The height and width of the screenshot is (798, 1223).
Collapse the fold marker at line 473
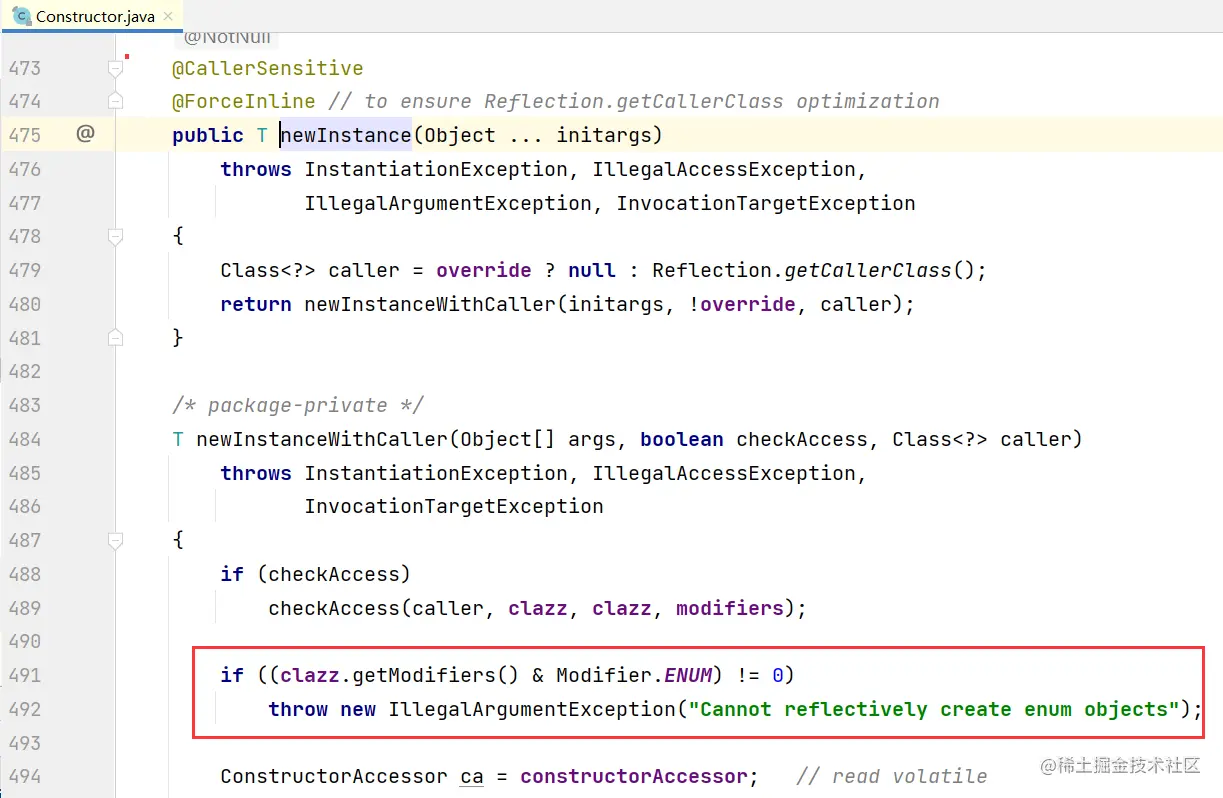tap(115, 68)
